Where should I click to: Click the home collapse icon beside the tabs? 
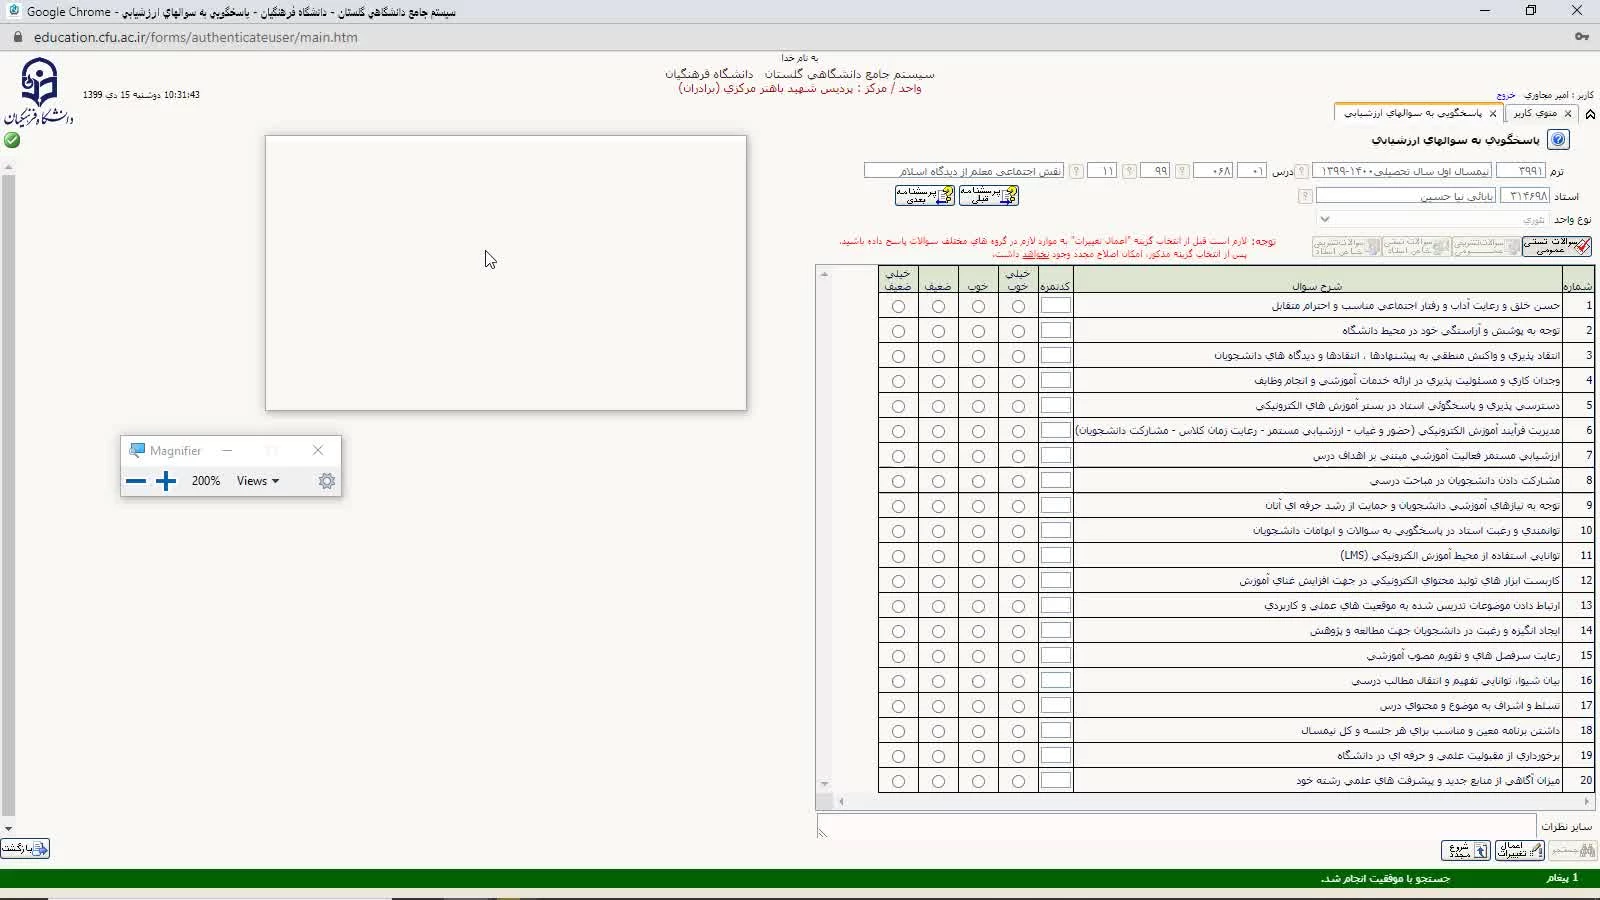[x=1590, y=114]
